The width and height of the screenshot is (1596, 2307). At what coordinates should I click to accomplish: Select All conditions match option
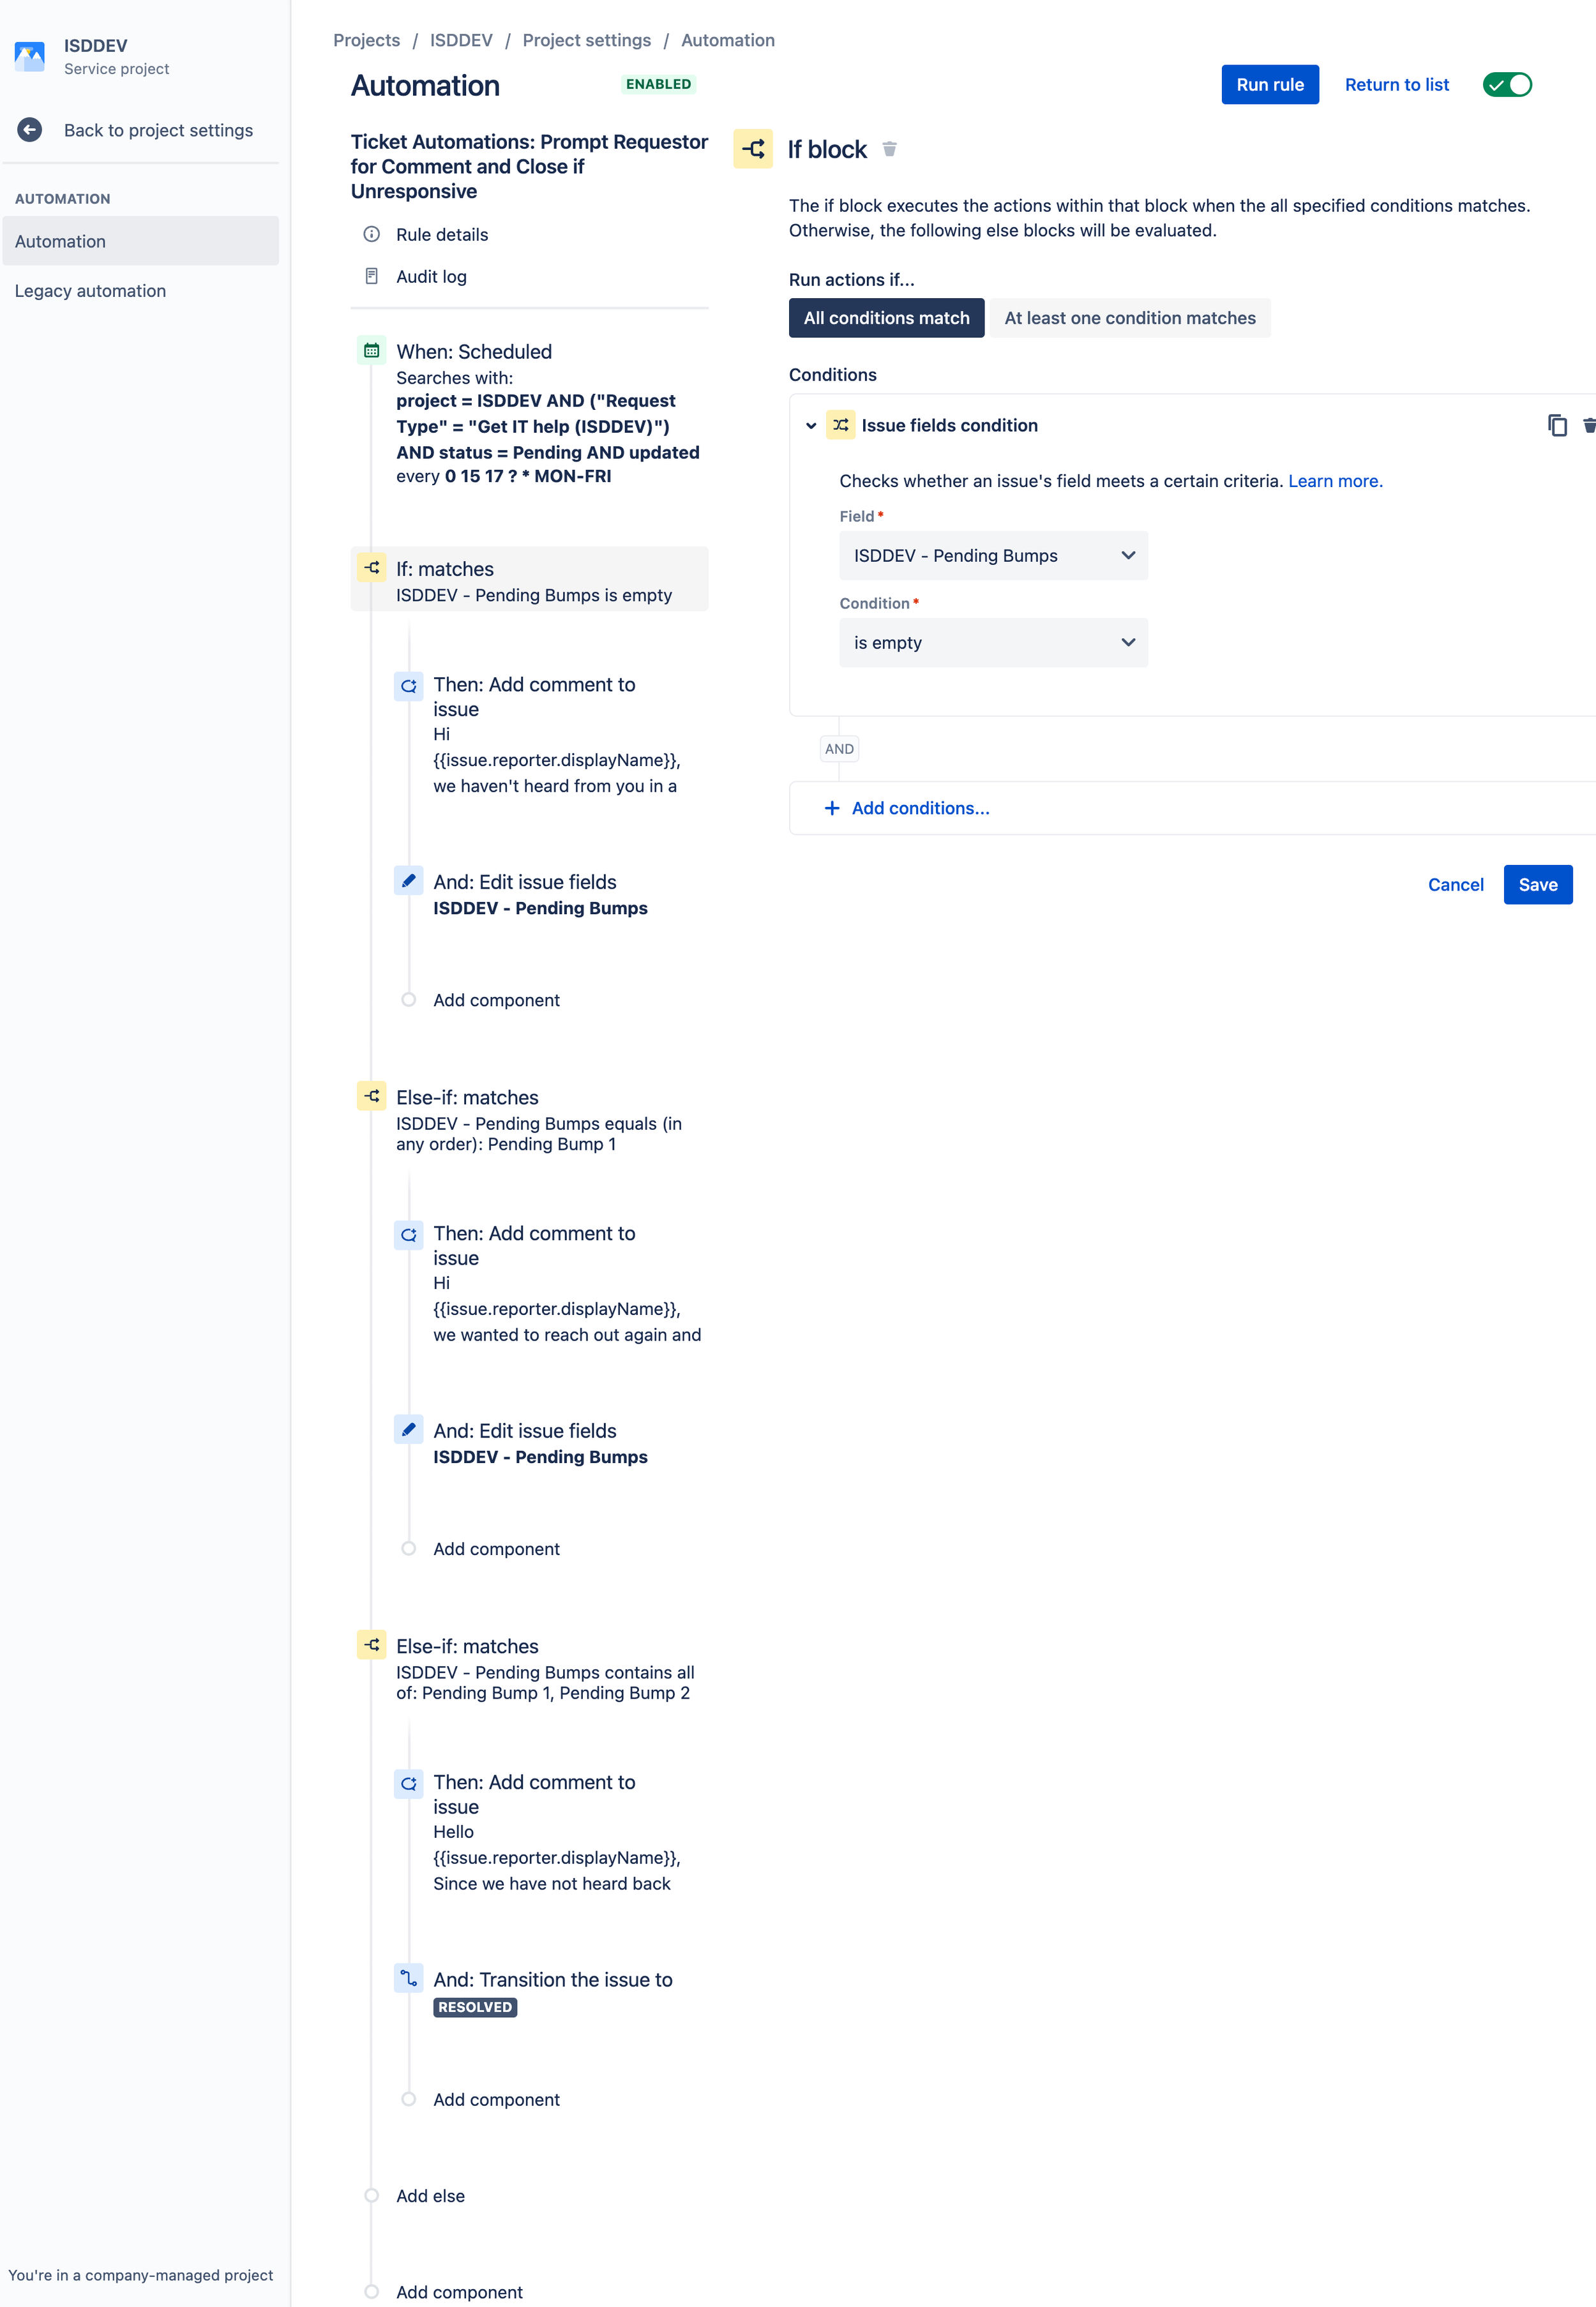[x=886, y=318]
